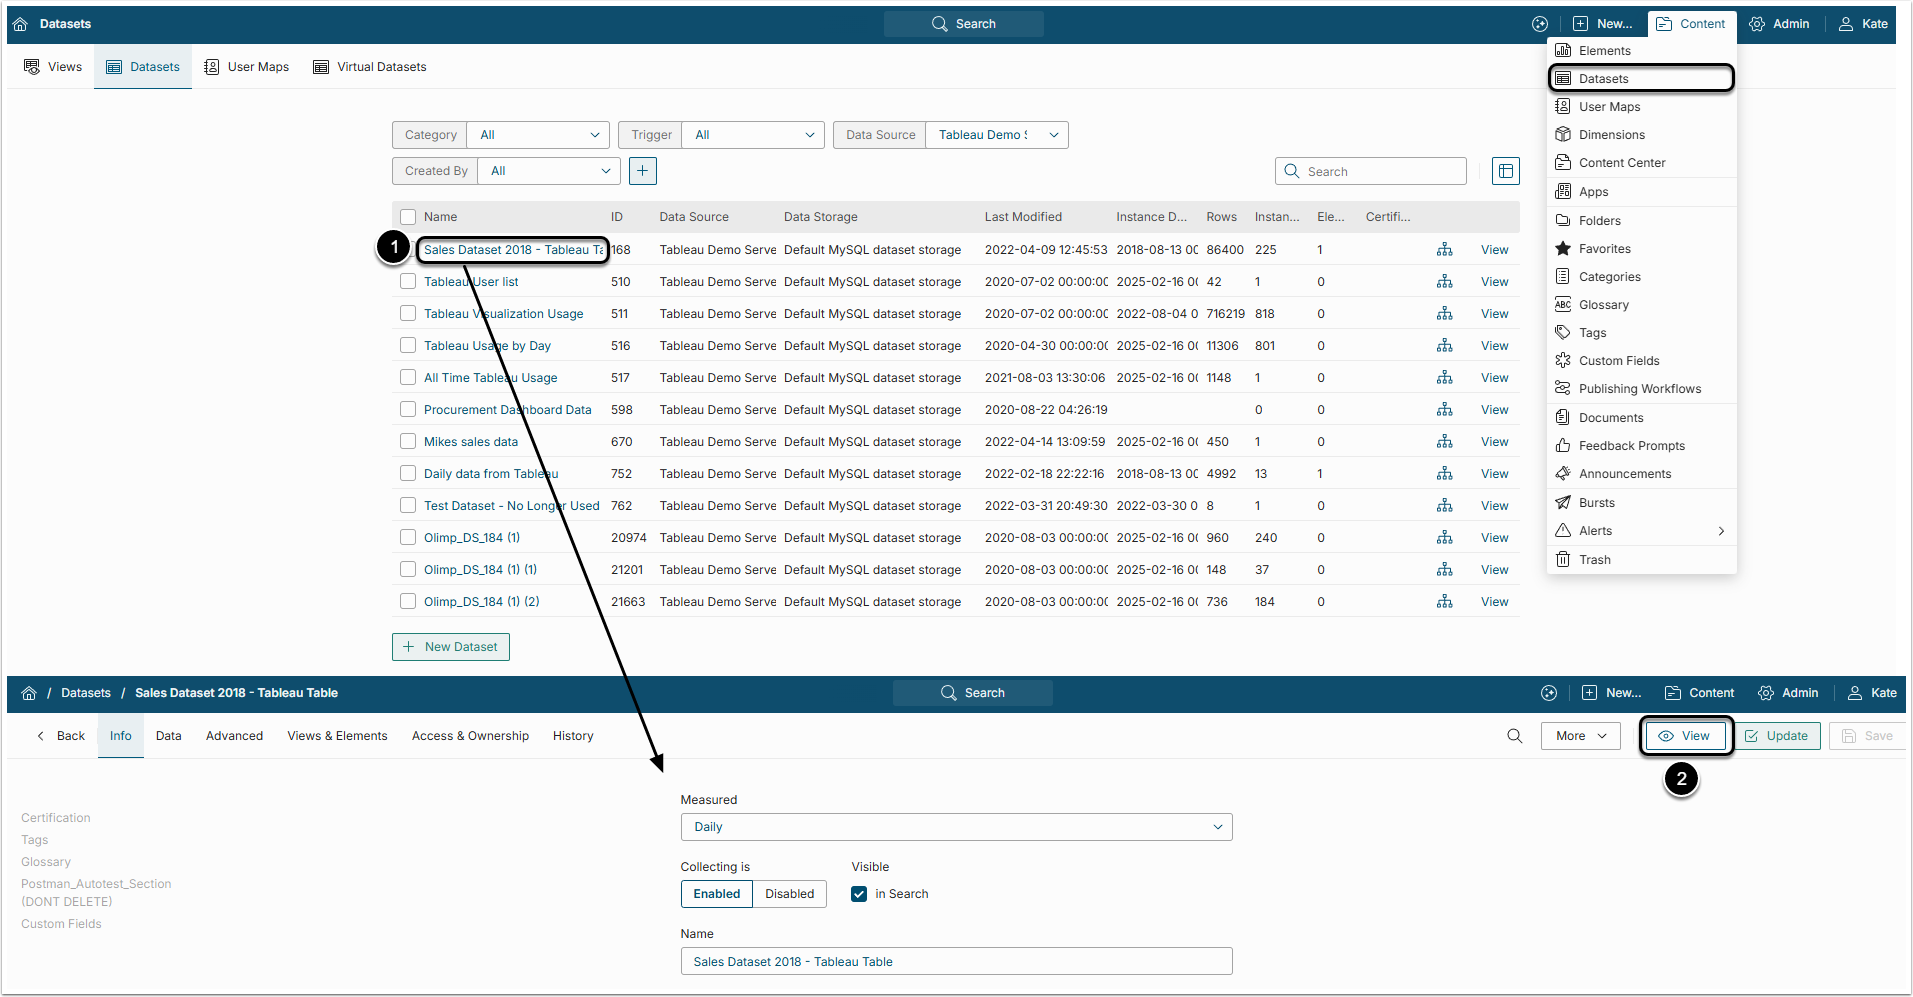Check the box for Mikes sales data

point(408,442)
